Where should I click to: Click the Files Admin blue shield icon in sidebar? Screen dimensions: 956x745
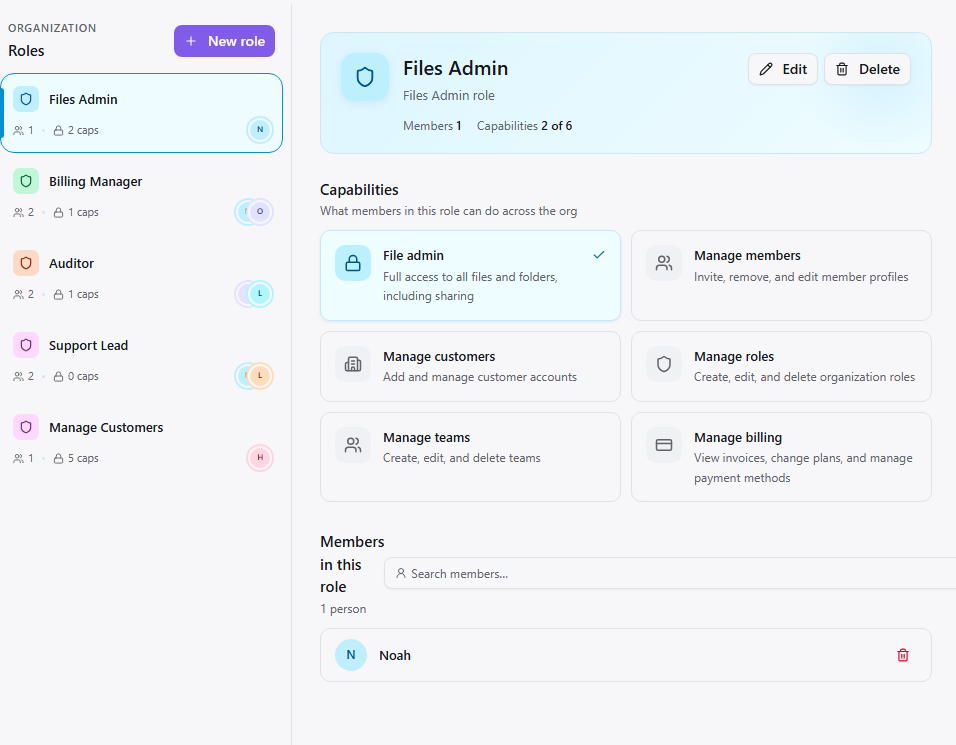click(x=26, y=99)
